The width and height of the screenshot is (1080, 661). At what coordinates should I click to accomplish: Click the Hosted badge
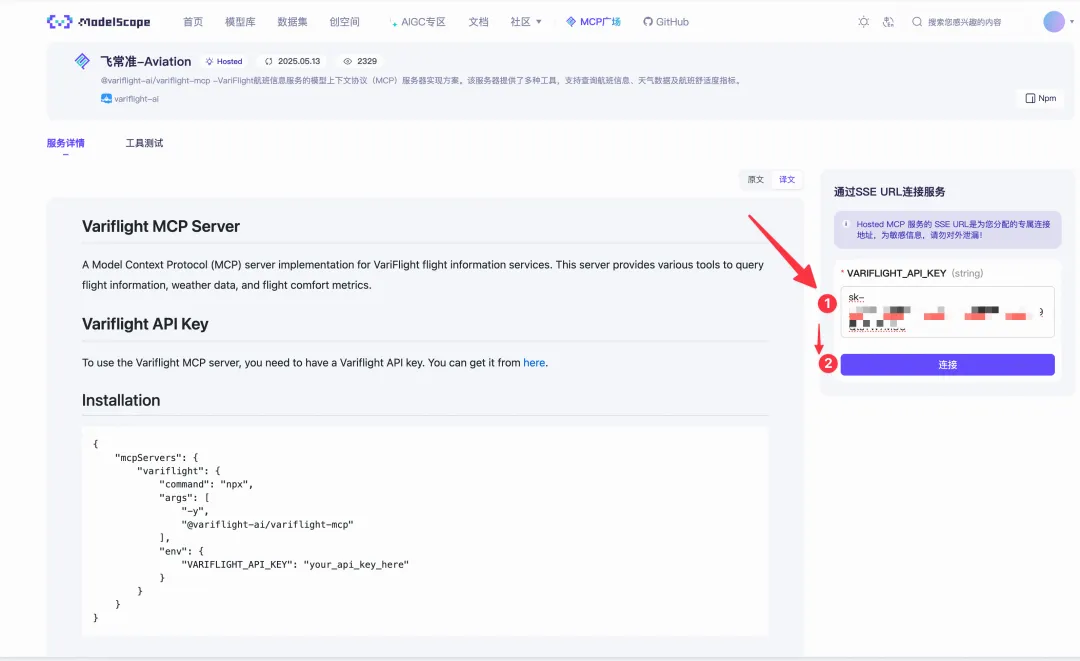click(x=224, y=61)
